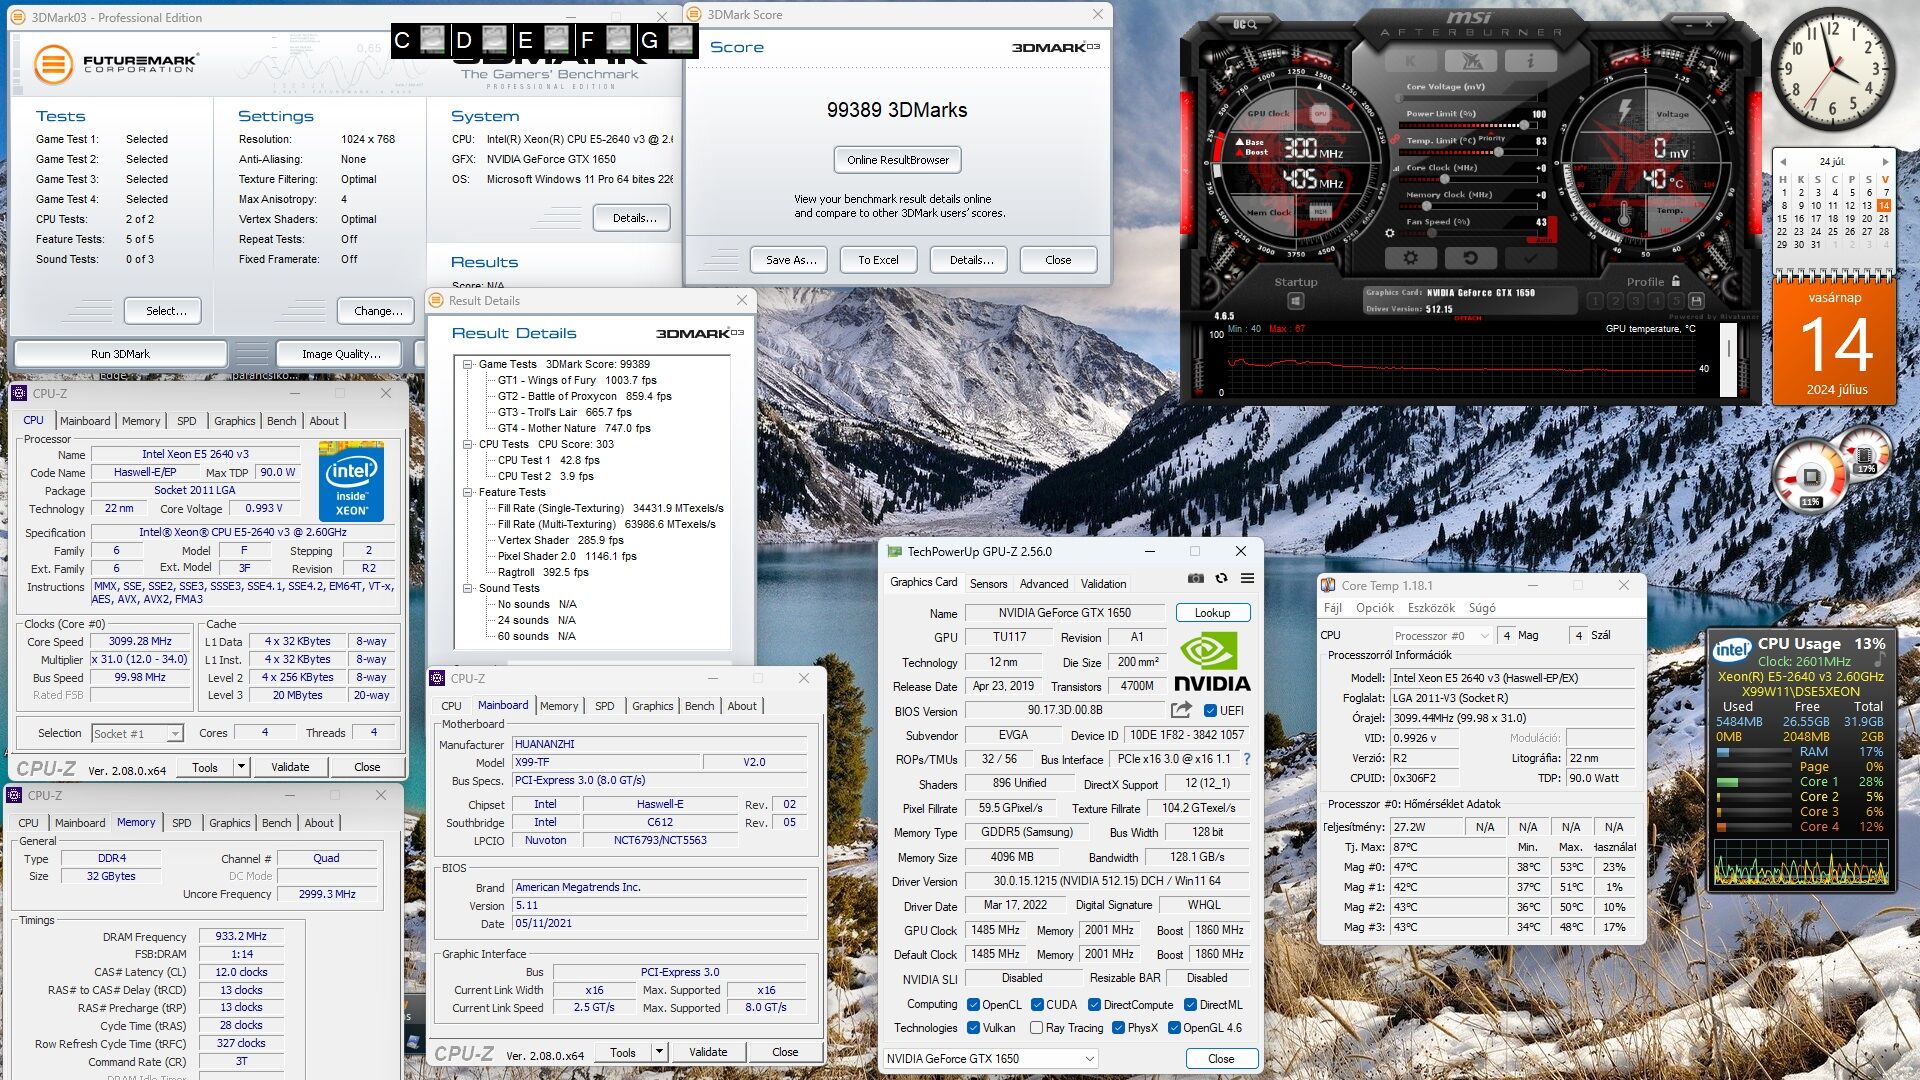
Task: Click the Bus Interface question mark in GPU-Z
Action: pyautogui.click(x=1246, y=759)
